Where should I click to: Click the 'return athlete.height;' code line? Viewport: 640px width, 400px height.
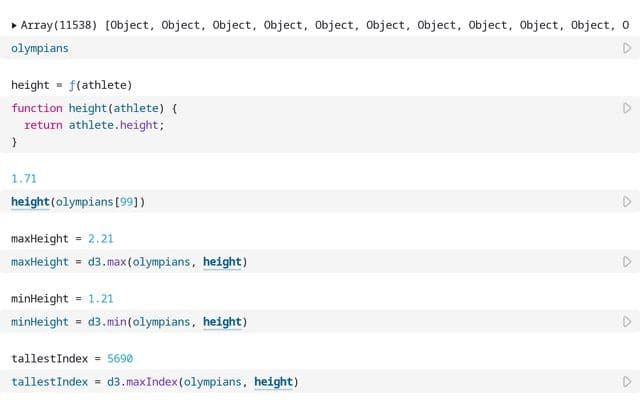click(94, 125)
